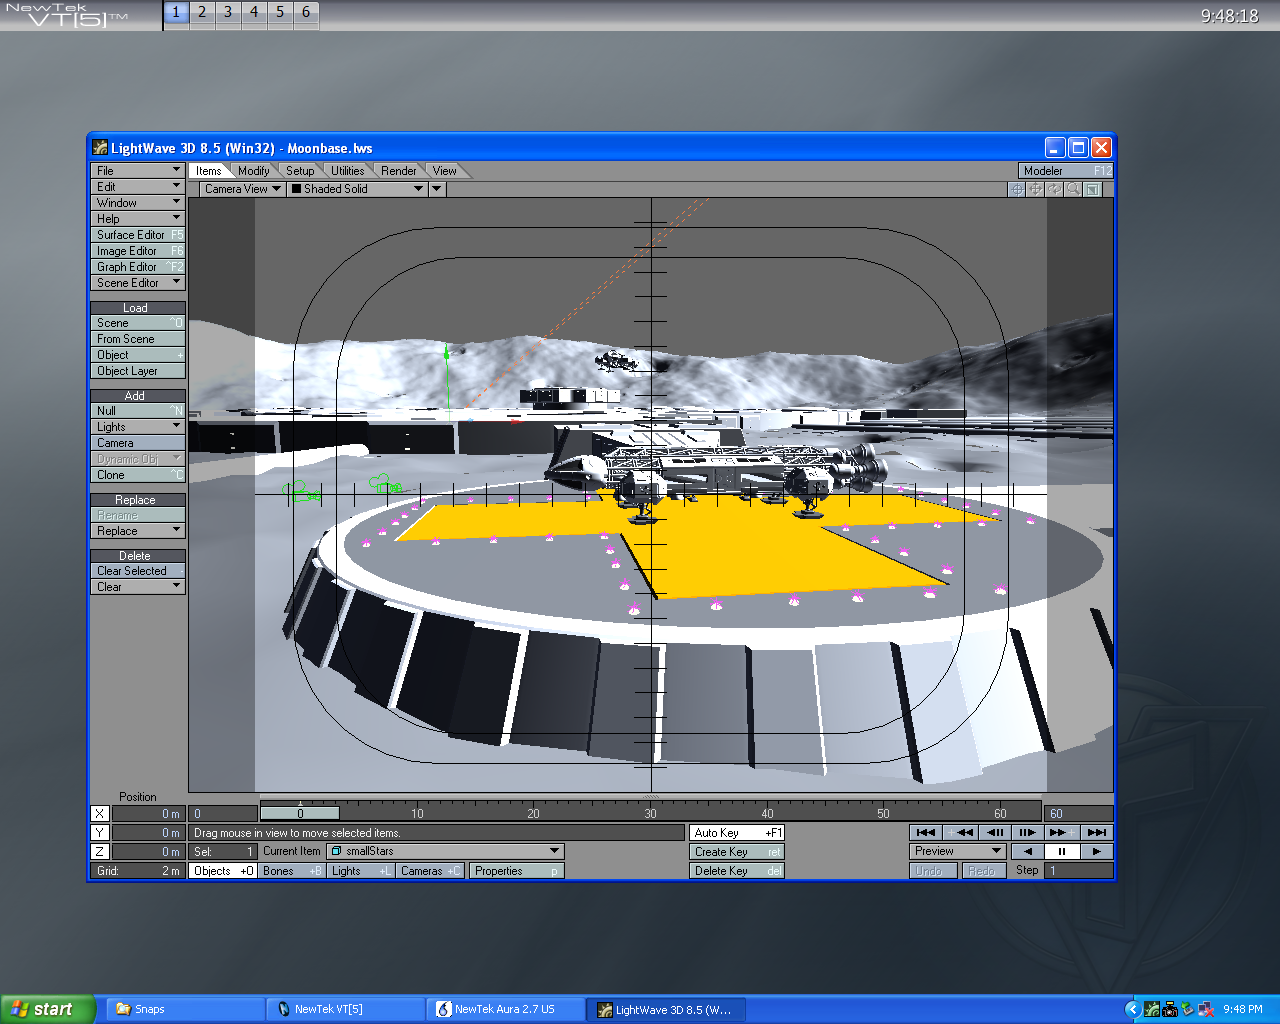The image size is (1280, 1024).
Task: Open the Help dropdown menu
Action: (x=138, y=219)
